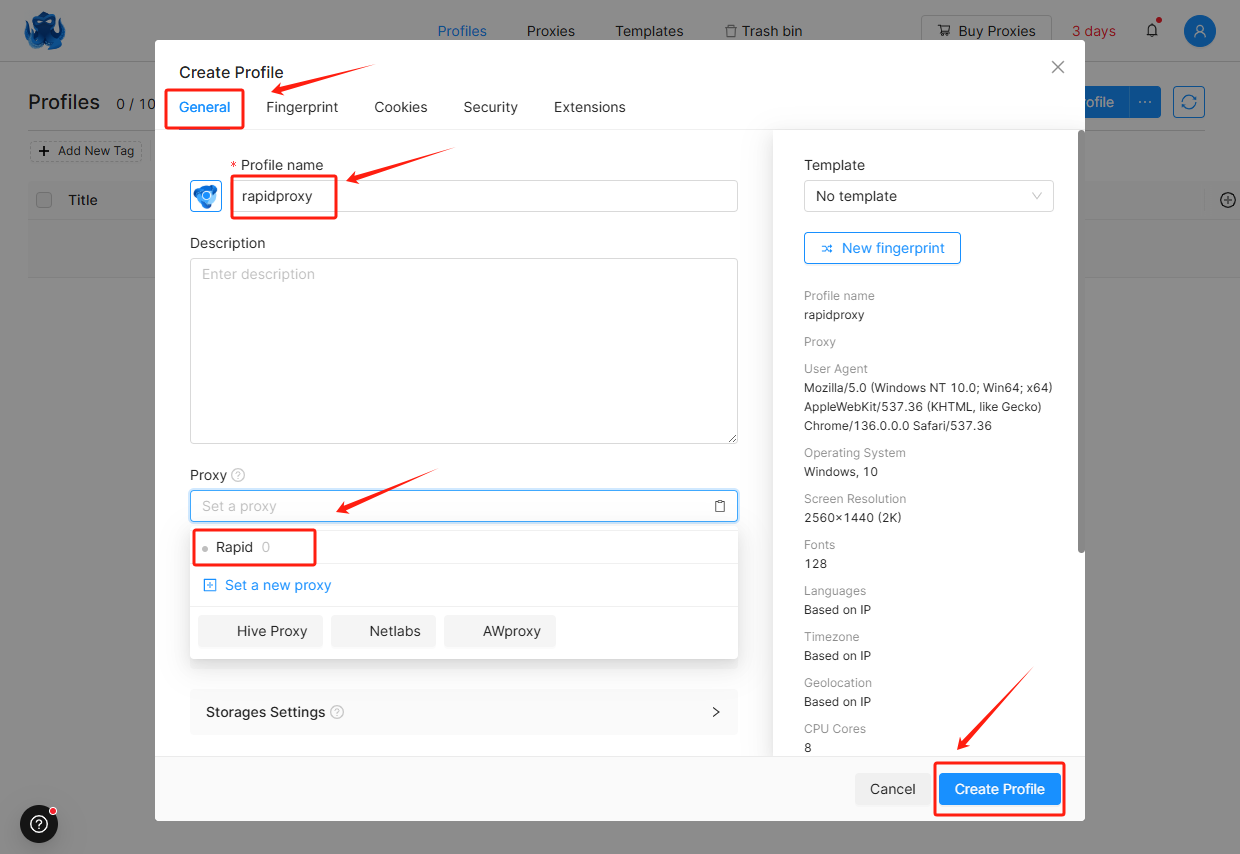Click the Description text area
The width and height of the screenshot is (1240, 854).
click(x=463, y=350)
